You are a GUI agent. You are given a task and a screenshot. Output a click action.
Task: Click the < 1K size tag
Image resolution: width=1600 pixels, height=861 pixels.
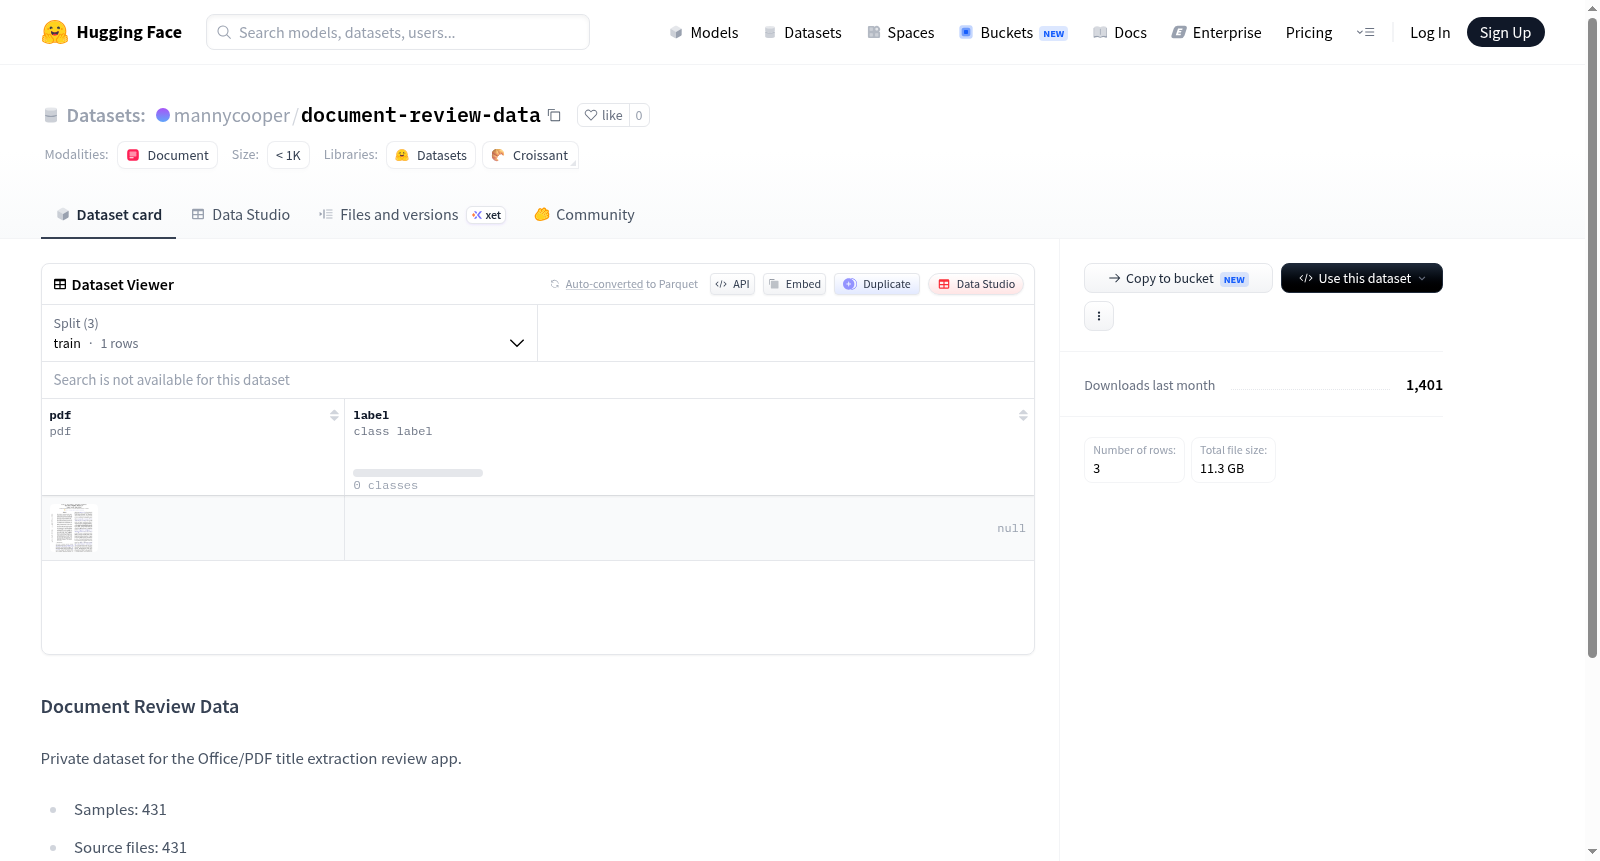(288, 155)
